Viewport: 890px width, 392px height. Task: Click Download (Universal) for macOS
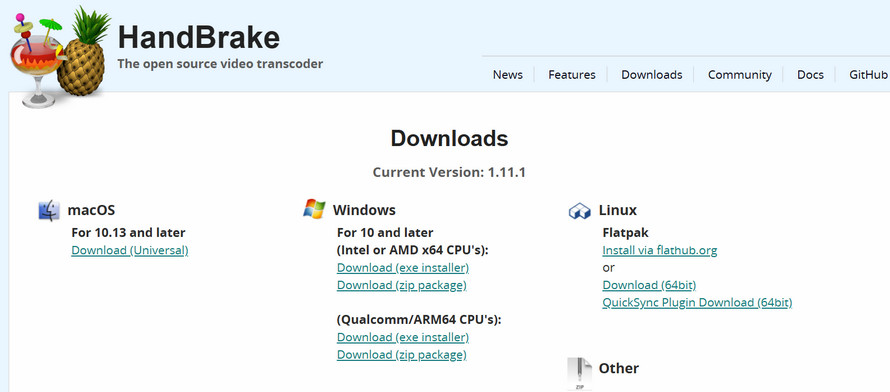point(129,250)
